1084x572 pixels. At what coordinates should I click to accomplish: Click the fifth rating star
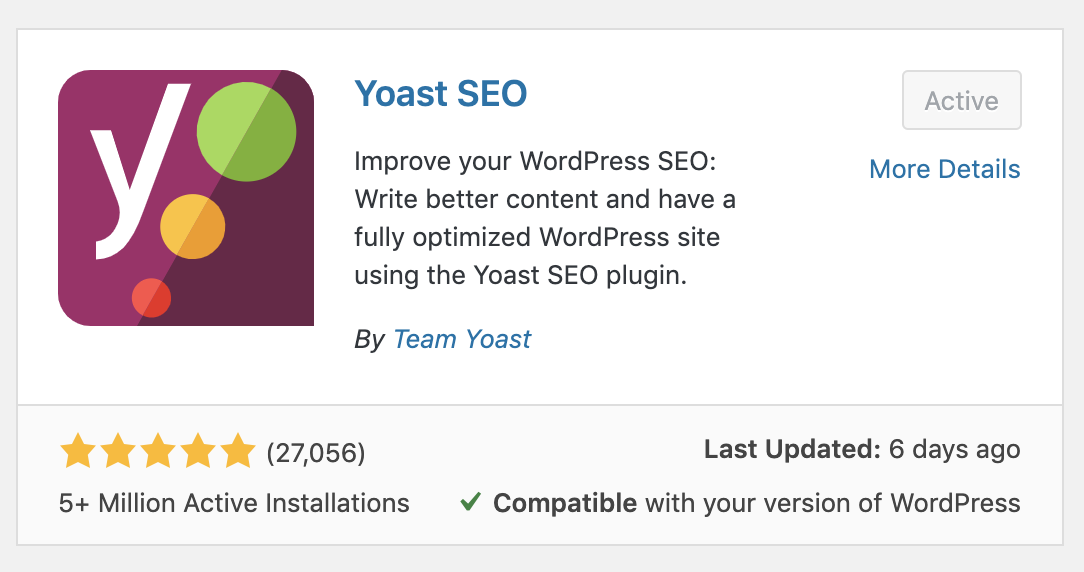pyautogui.click(x=237, y=452)
